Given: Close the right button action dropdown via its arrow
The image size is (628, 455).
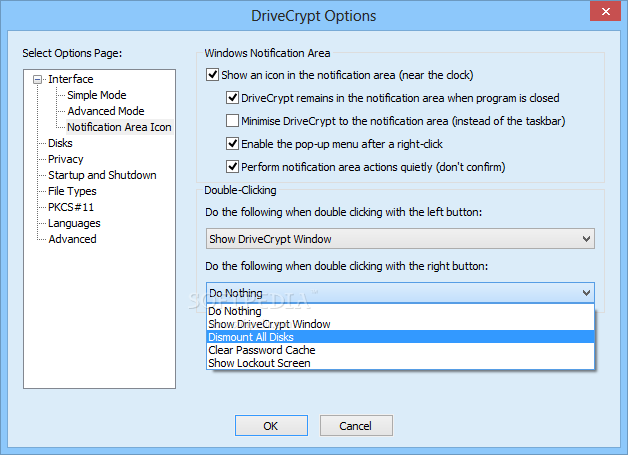Looking at the screenshot, I should [586, 293].
